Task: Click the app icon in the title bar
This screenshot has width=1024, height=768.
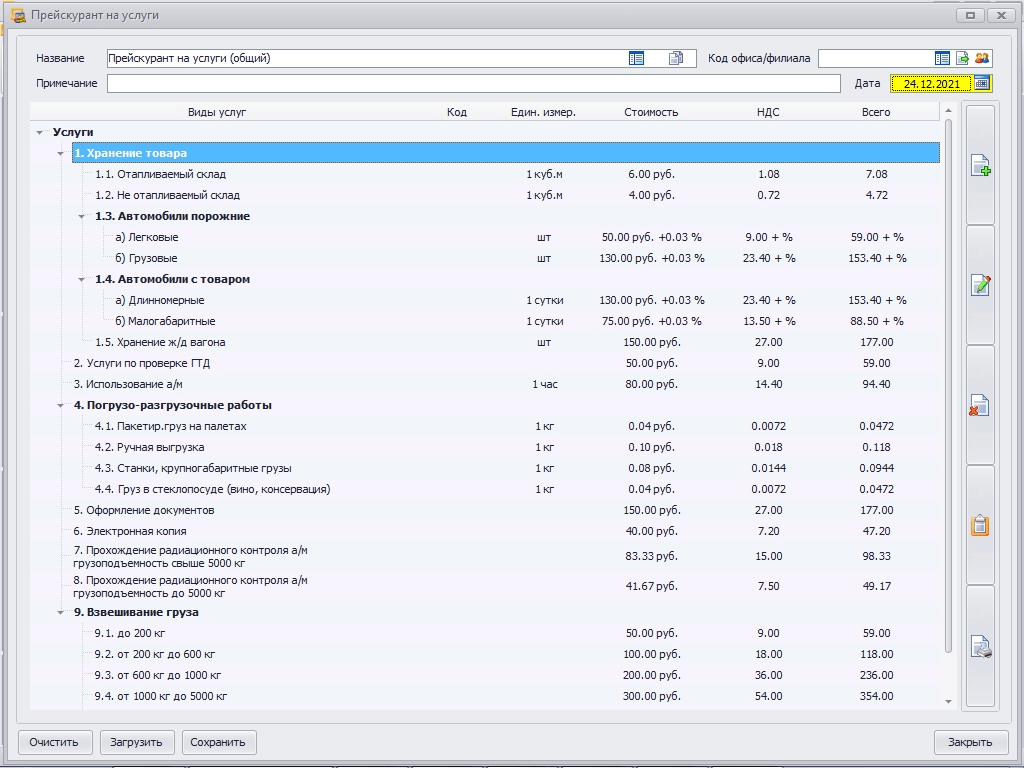Action: click(18, 15)
